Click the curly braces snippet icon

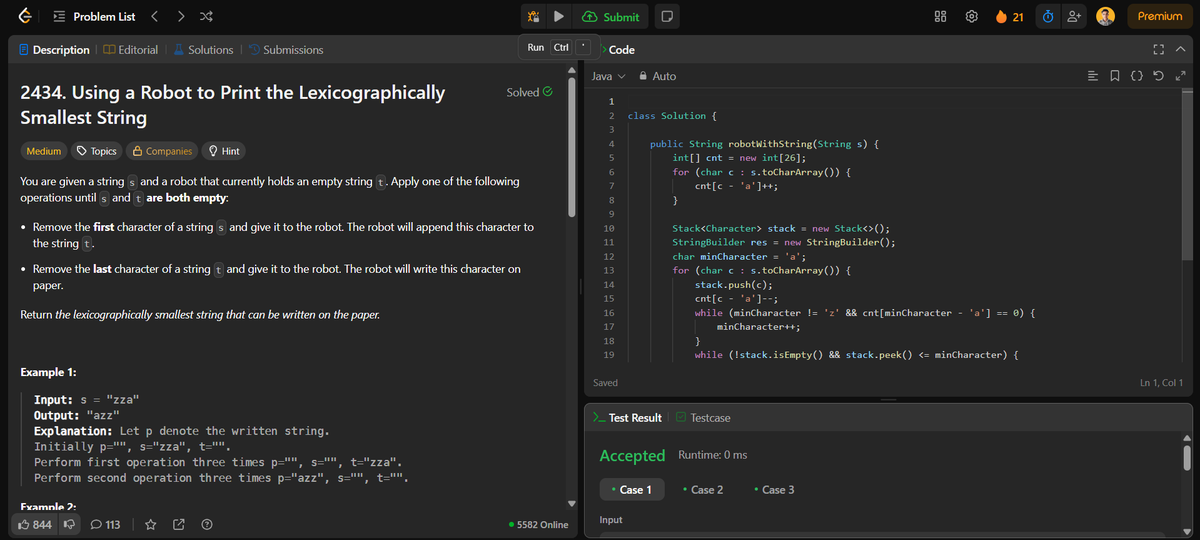1135,76
